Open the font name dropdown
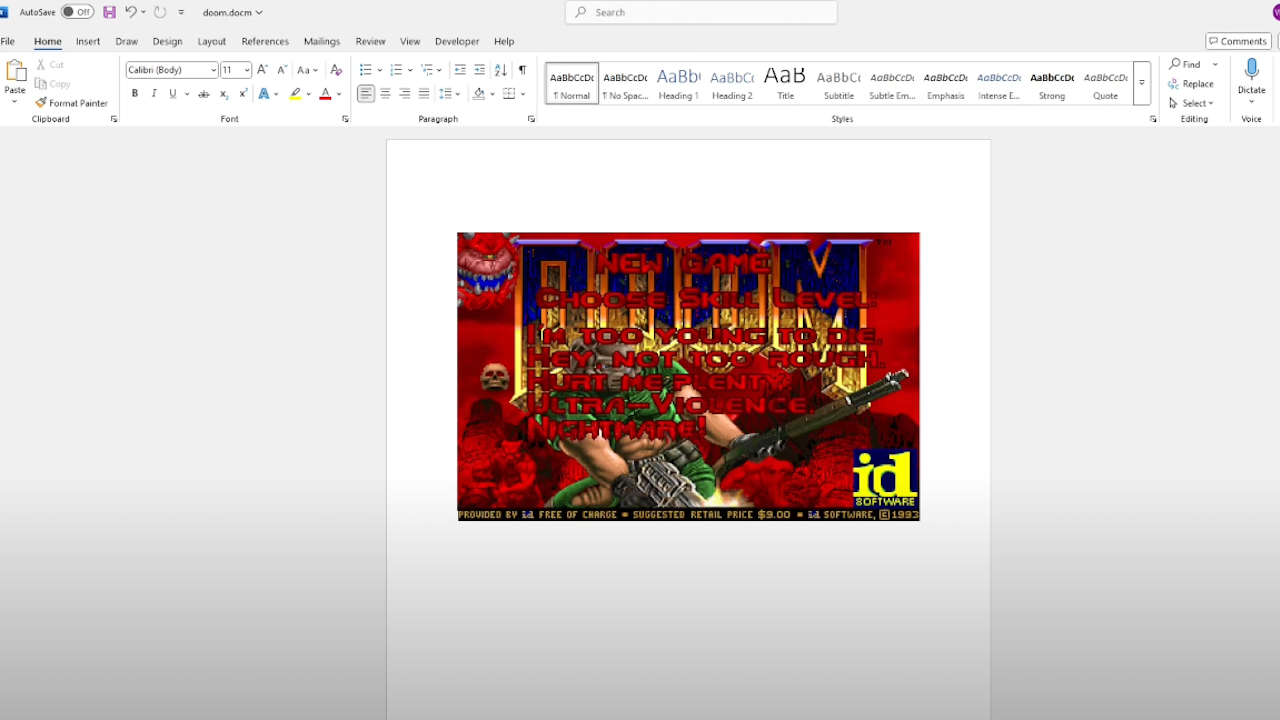Viewport: 1280px width, 720px height. [213, 70]
